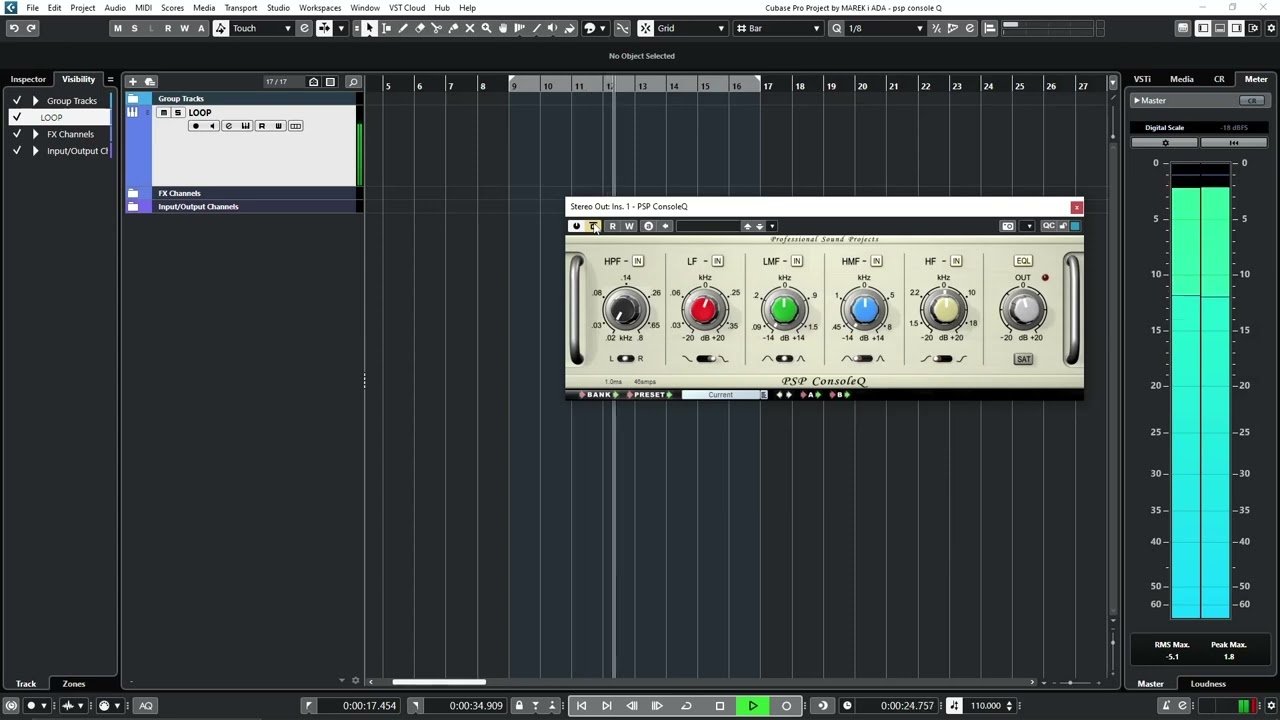The height and width of the screenshot is (720, 1280).
Task: Toggle LOOP track visibility checkmark
Action: (x=16, y=117)
